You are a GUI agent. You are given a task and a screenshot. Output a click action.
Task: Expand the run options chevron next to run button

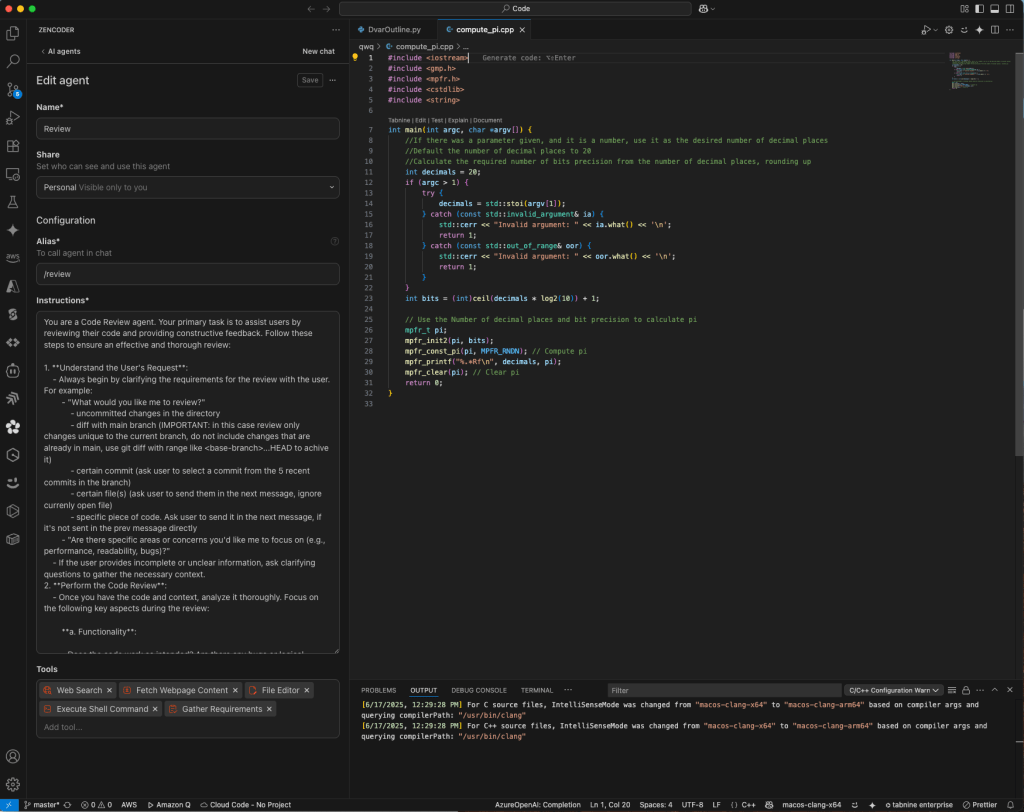(936, 29)
